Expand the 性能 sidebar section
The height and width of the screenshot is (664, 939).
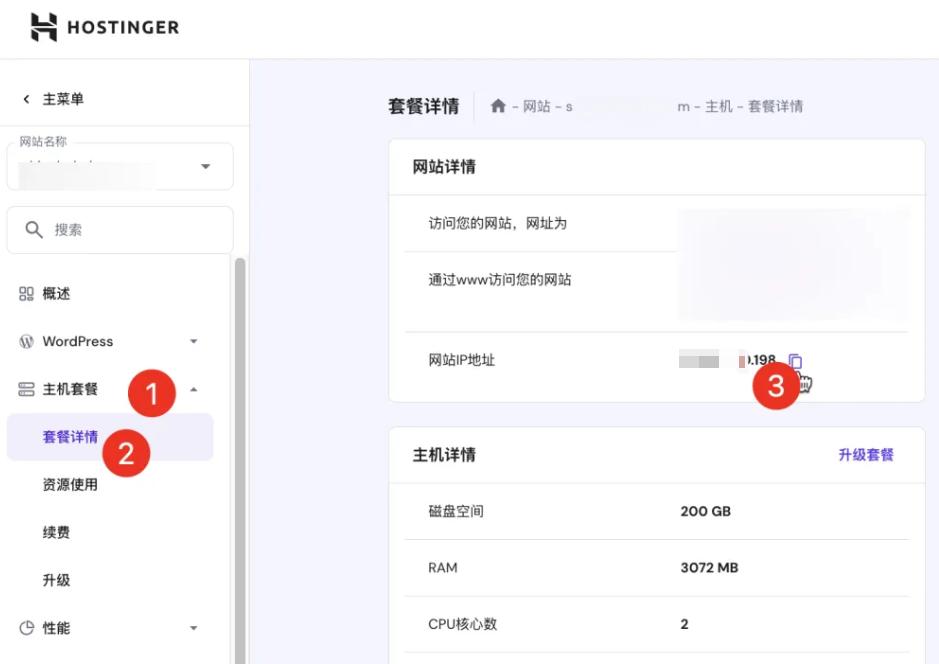(x=195, y=628)
